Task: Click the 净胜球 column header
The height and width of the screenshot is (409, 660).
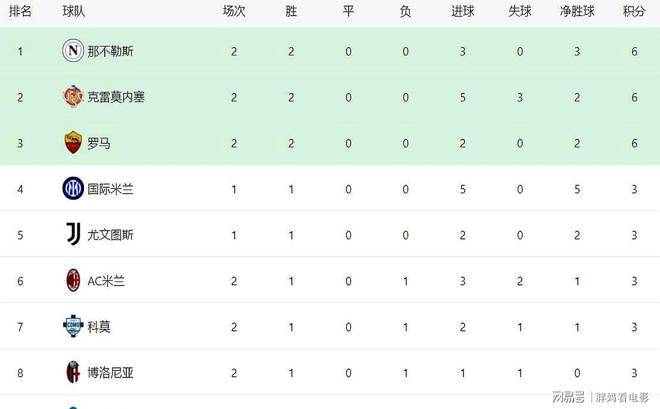Action: 576,11
